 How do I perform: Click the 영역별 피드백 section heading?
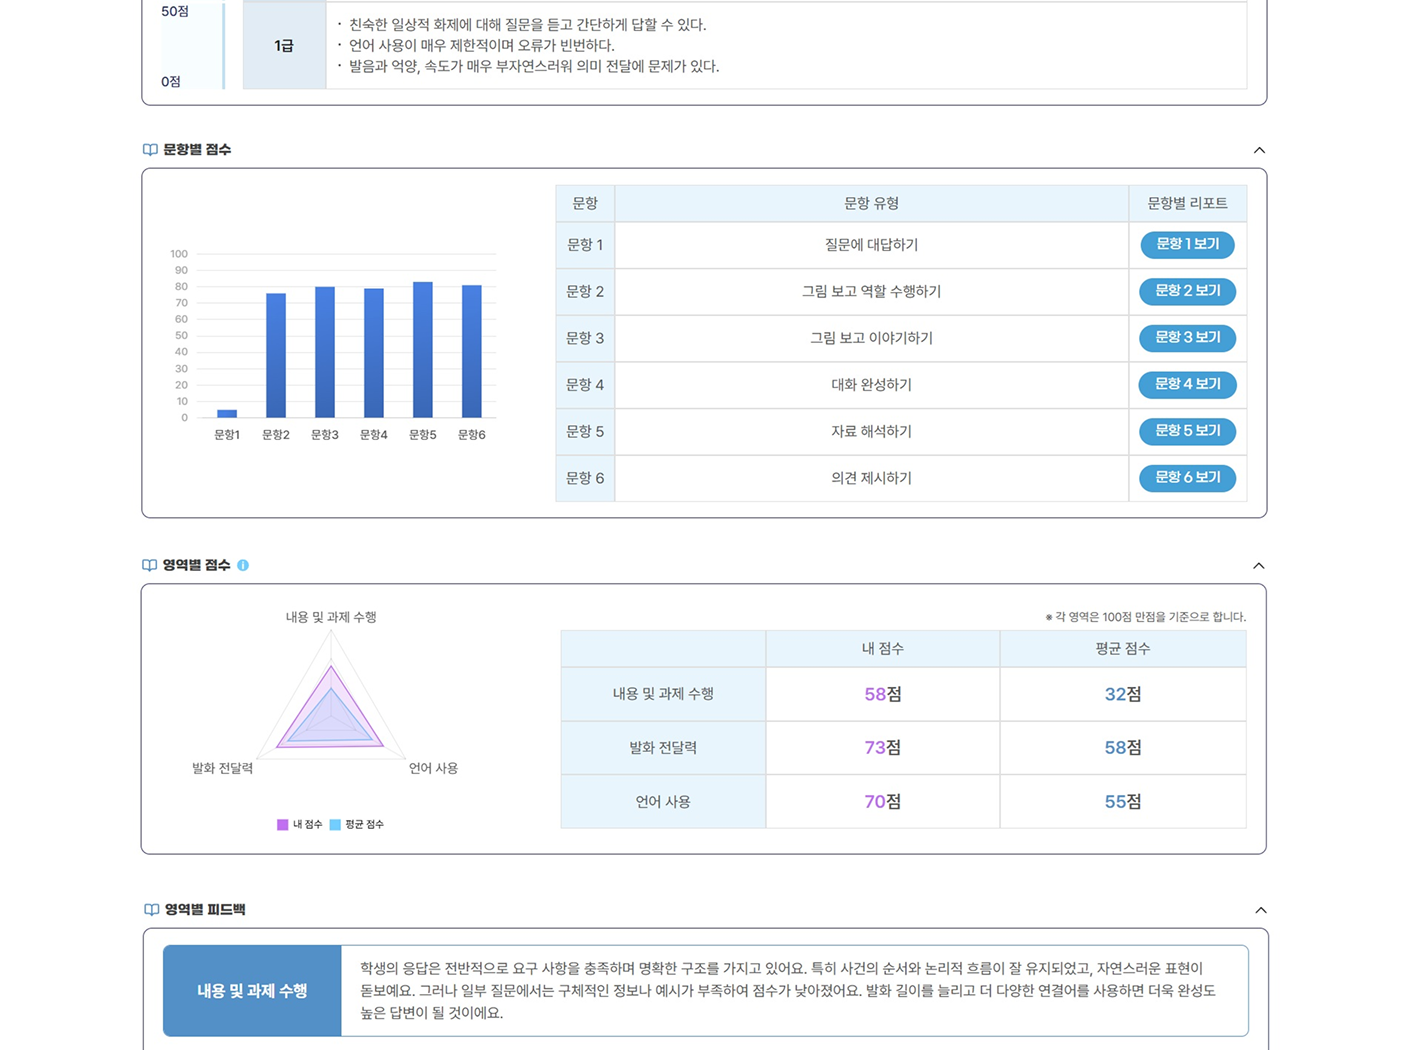click(x=205, y=909)
